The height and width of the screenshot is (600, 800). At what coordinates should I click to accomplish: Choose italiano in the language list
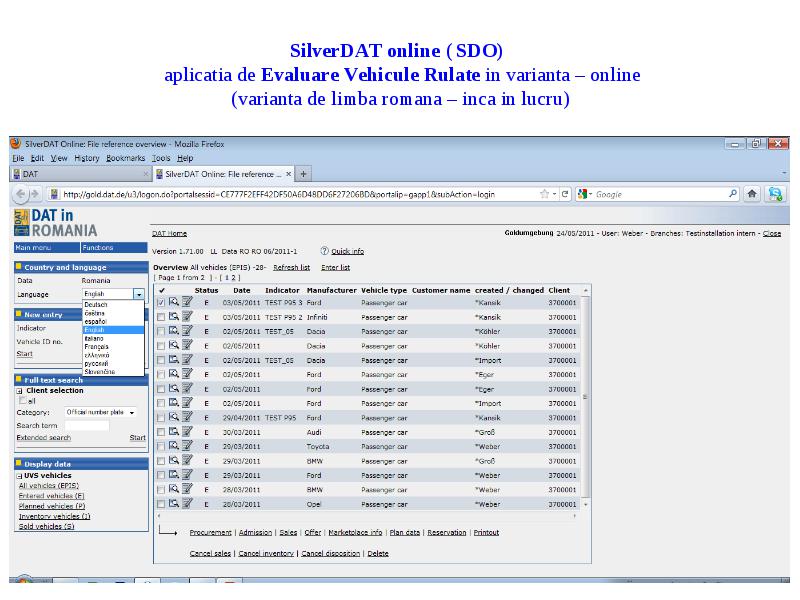pos(94,338)
